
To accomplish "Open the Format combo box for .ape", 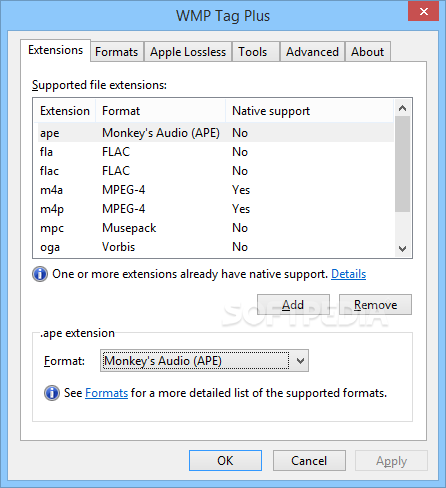I will [204, 361].
